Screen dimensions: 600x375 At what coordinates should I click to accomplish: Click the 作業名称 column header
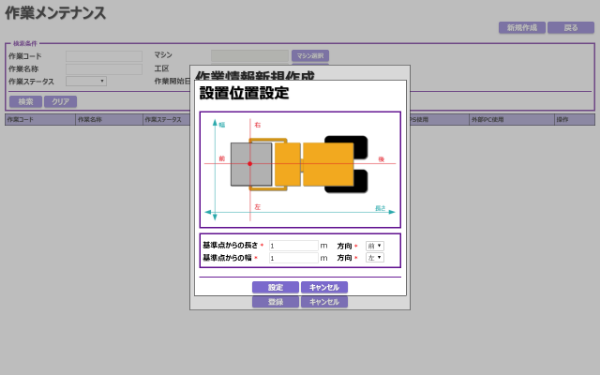click(x=109, y=120)
